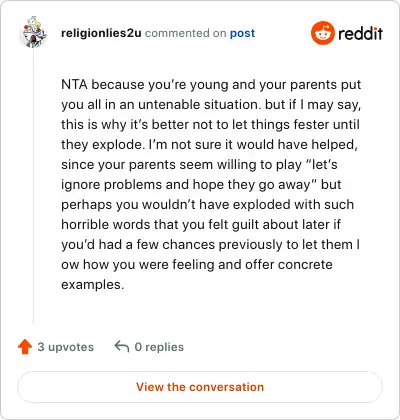400x420 pixels.
Task: Open the religionlies2u username profile
Action: [101, 33]
